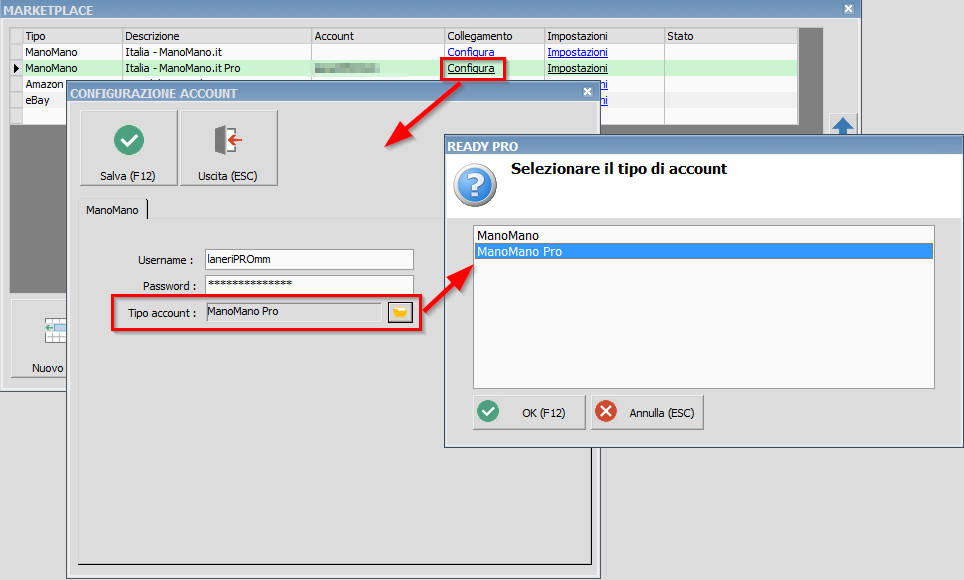Close the Configurazione Account dialog

(588, 92)
